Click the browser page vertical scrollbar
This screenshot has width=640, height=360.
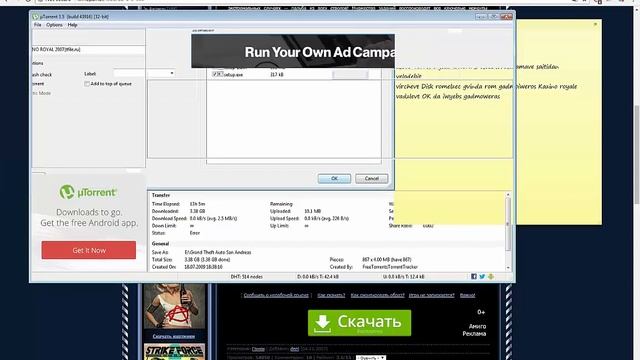click(637, 155)
